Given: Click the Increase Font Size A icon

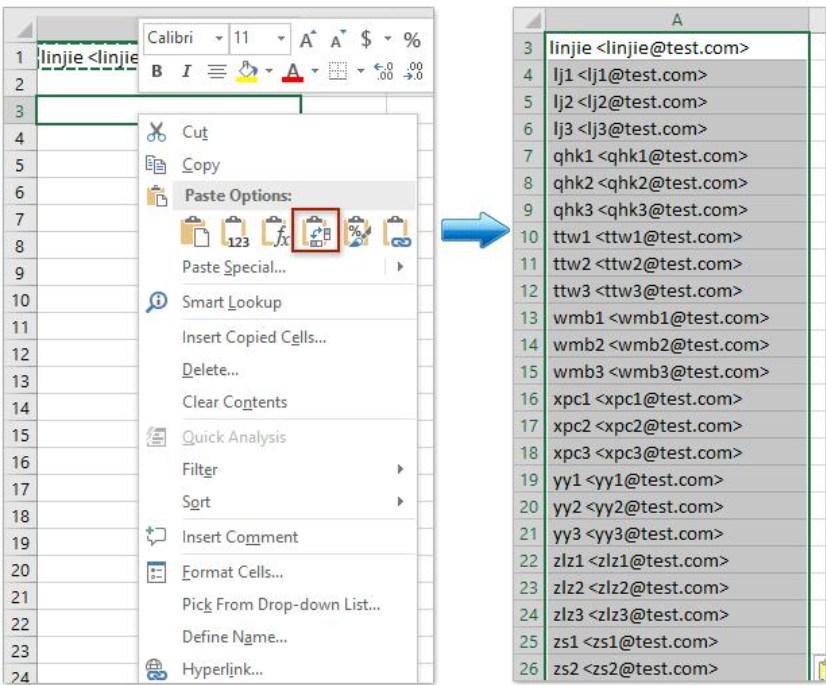Looking at the screenshot, I should (308, 38).
